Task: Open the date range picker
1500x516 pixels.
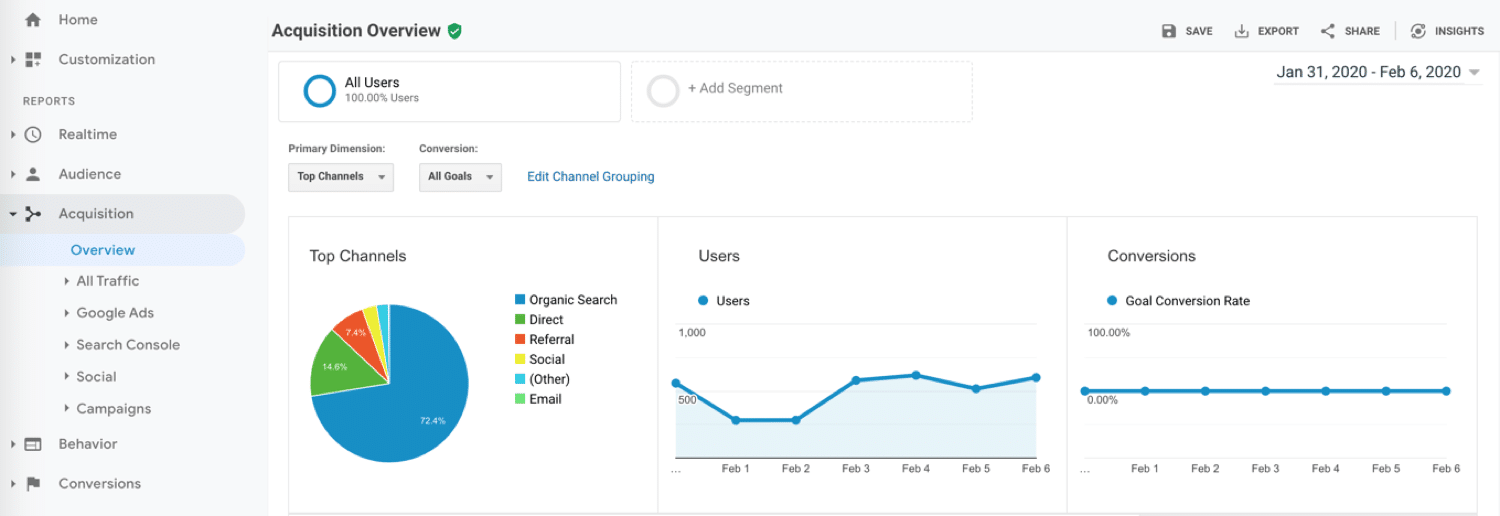Action: (1377, 72)
